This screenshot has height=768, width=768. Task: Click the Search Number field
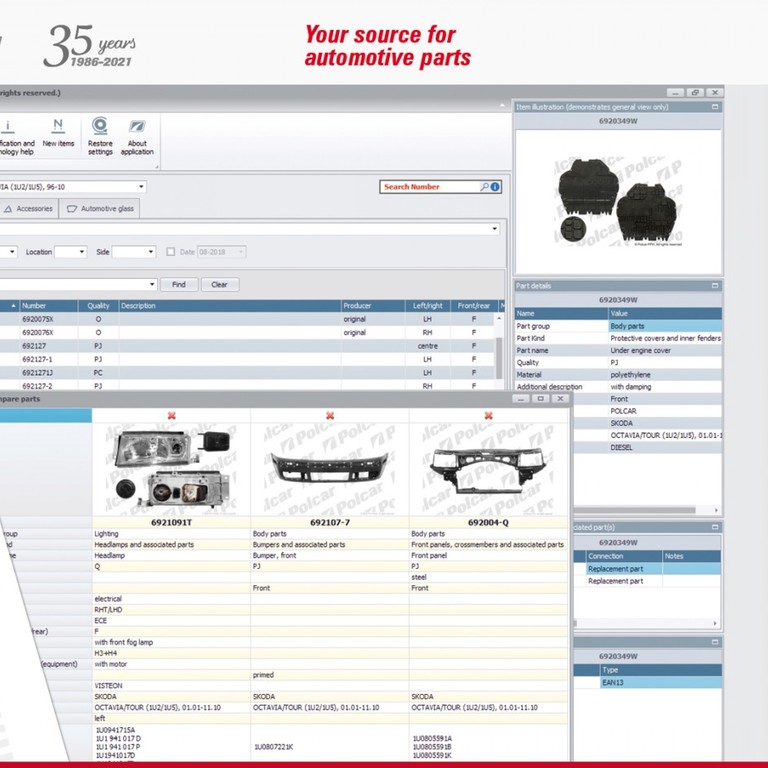coord(430,187)
